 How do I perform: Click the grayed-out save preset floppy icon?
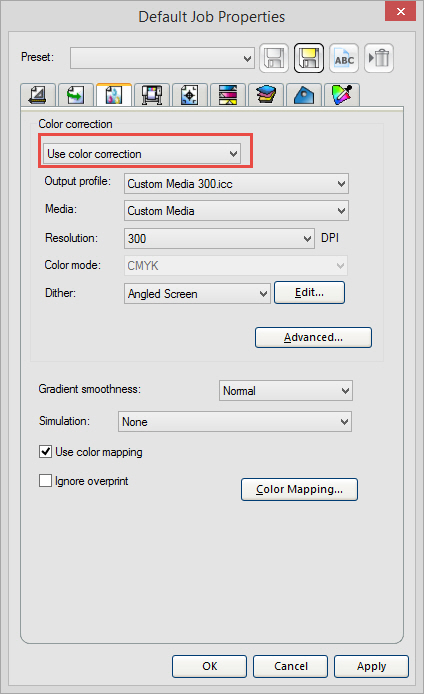[x=274, y=58]
